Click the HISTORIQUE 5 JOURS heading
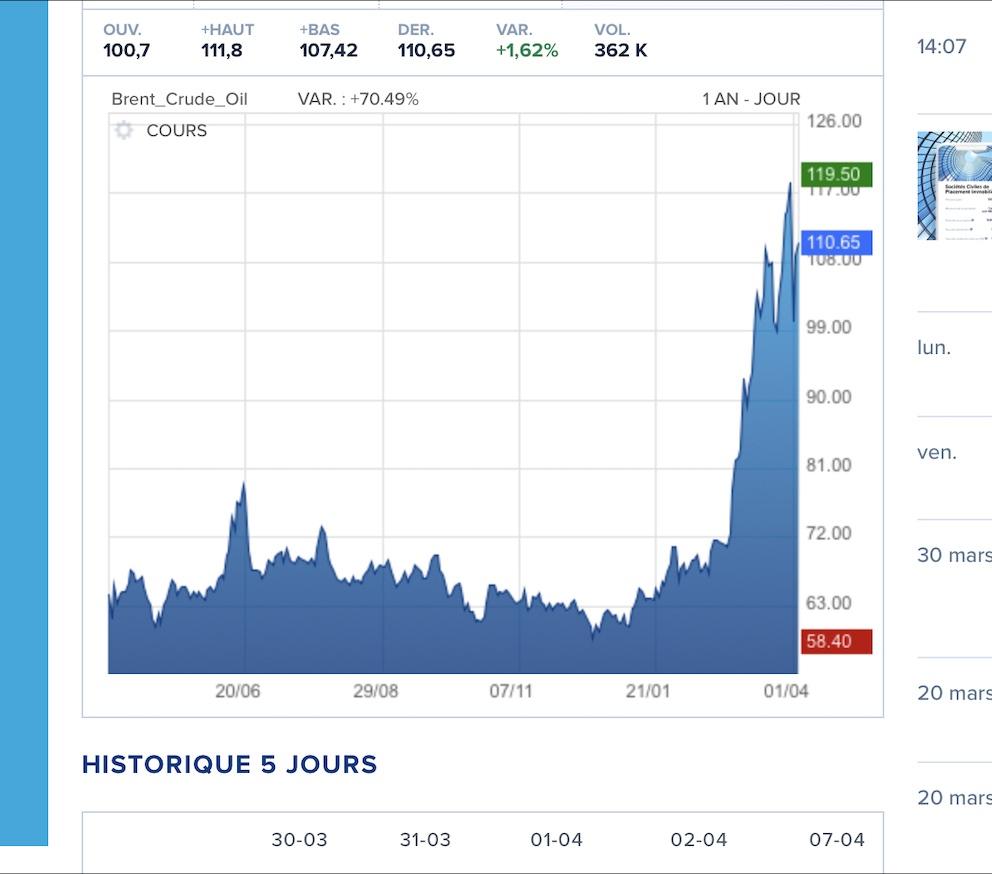 click(229, 765)
